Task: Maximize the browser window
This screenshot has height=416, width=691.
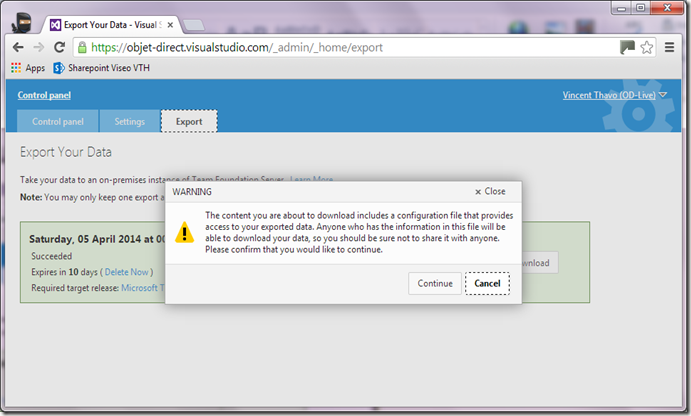Action: point(641,8)
